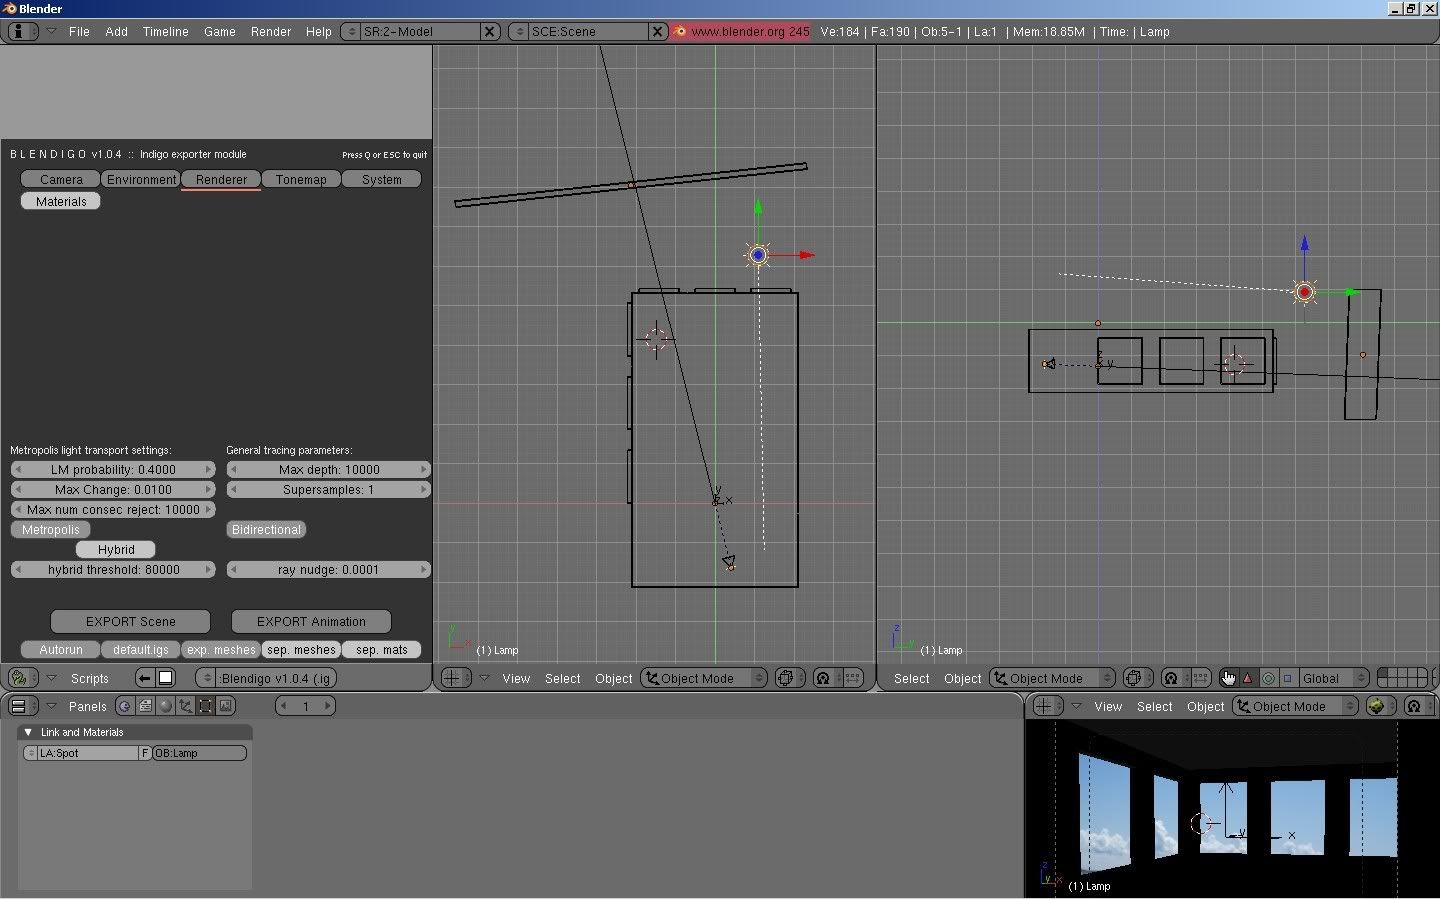This screenshot has width=1440, height=900.
Task: Open the Add menu
Action: click(116, 31)
